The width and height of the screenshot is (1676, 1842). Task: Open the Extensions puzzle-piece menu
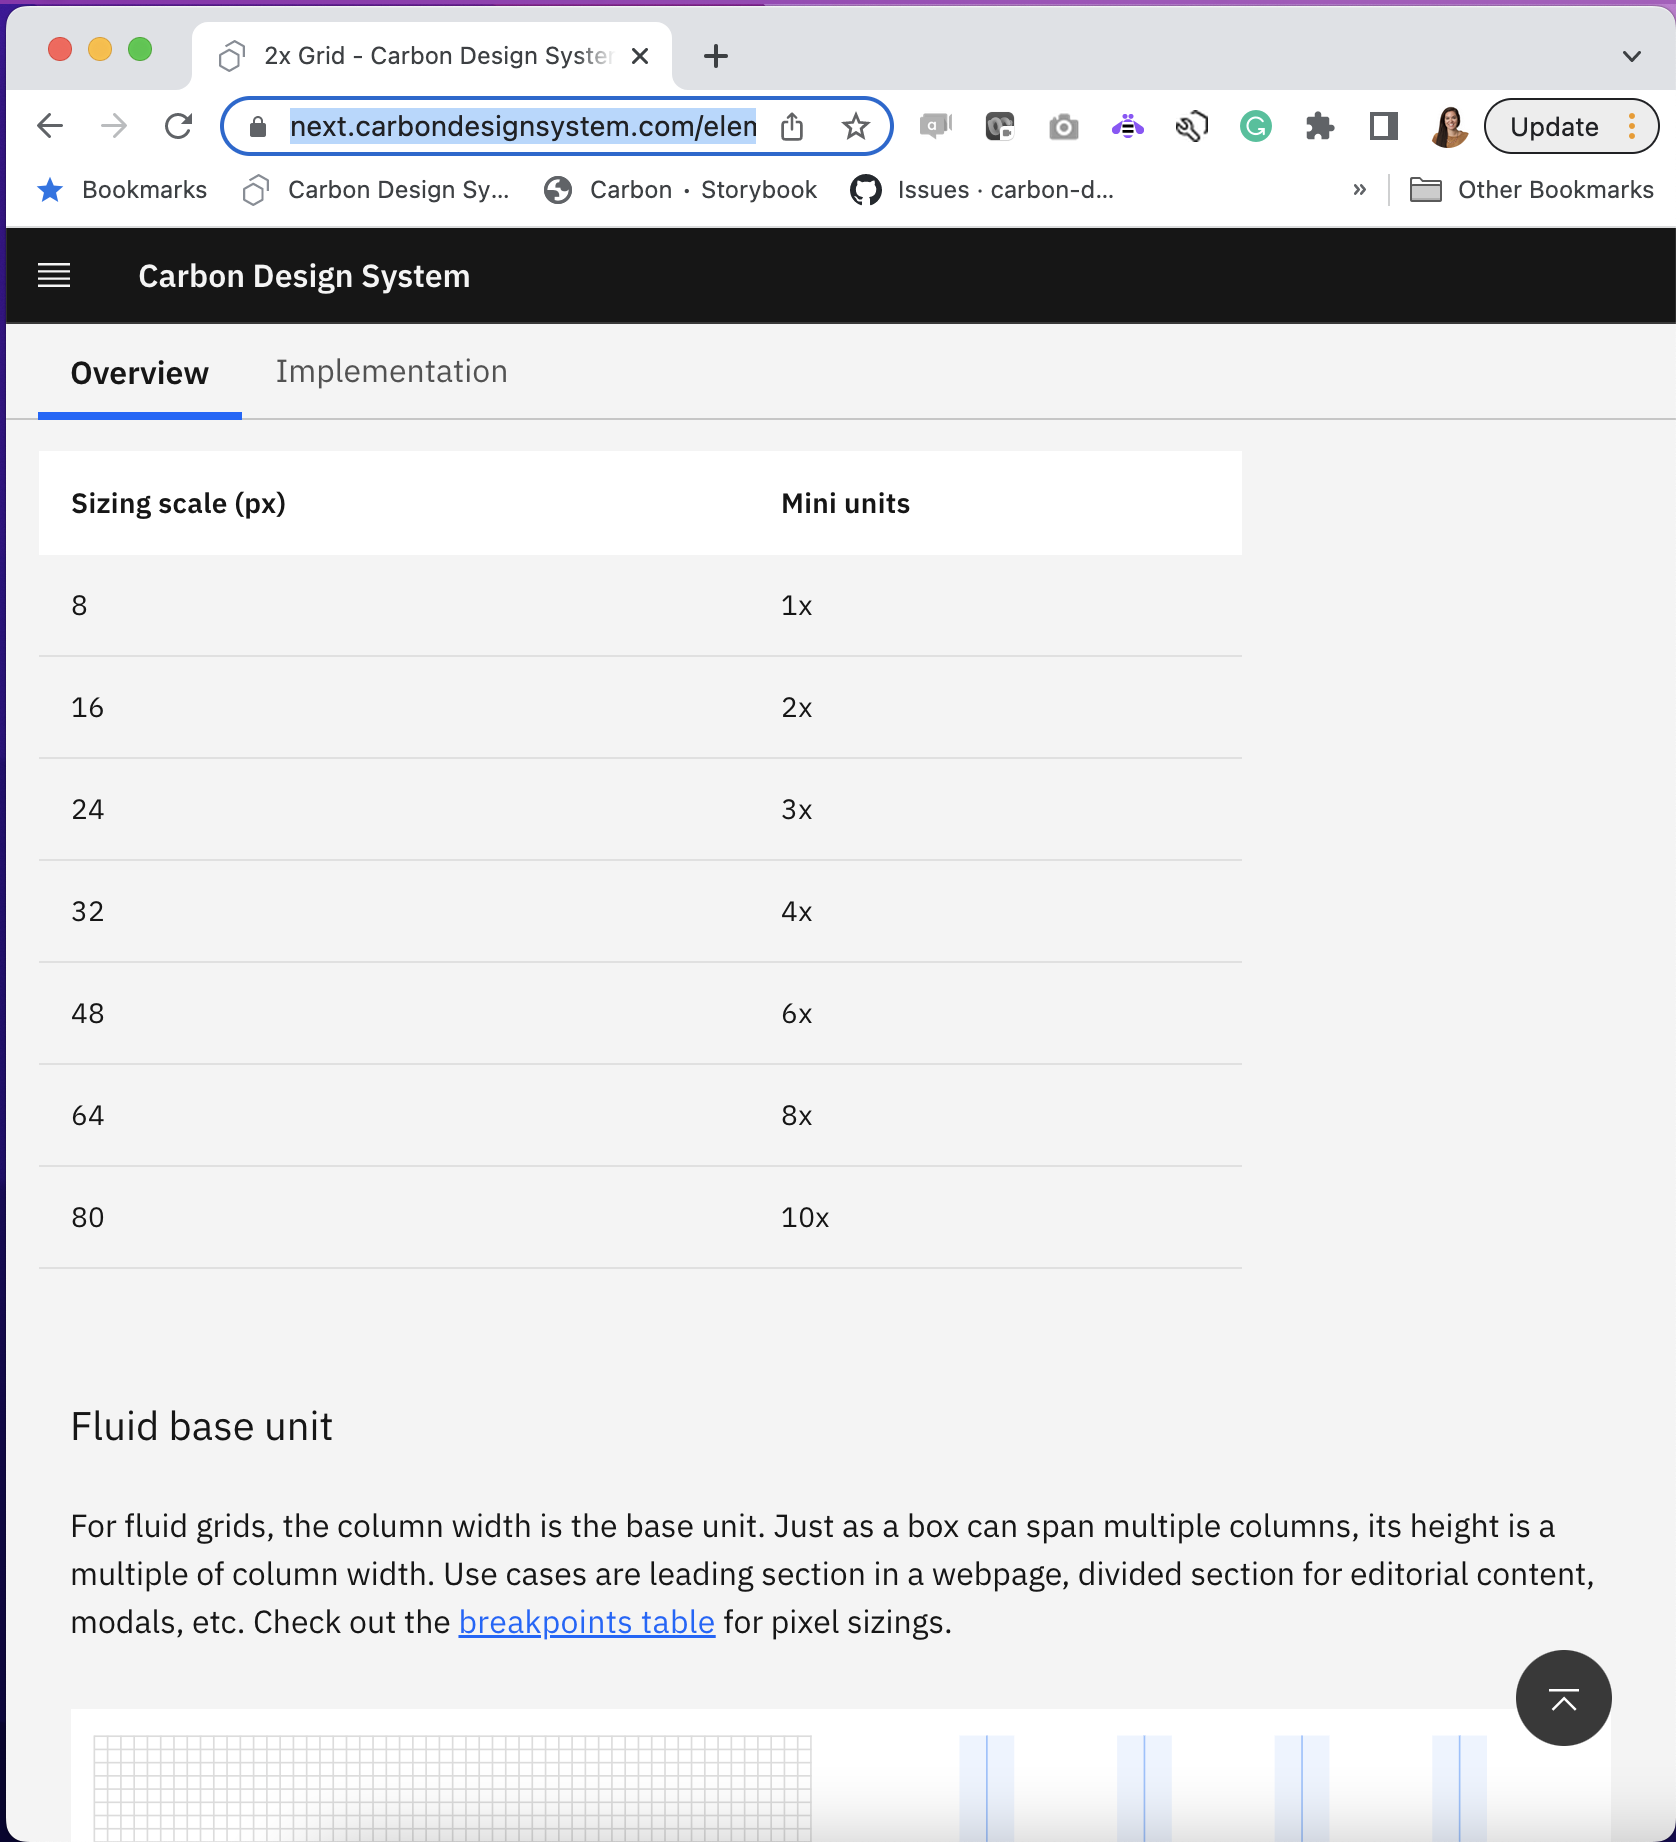[1320, 126]
